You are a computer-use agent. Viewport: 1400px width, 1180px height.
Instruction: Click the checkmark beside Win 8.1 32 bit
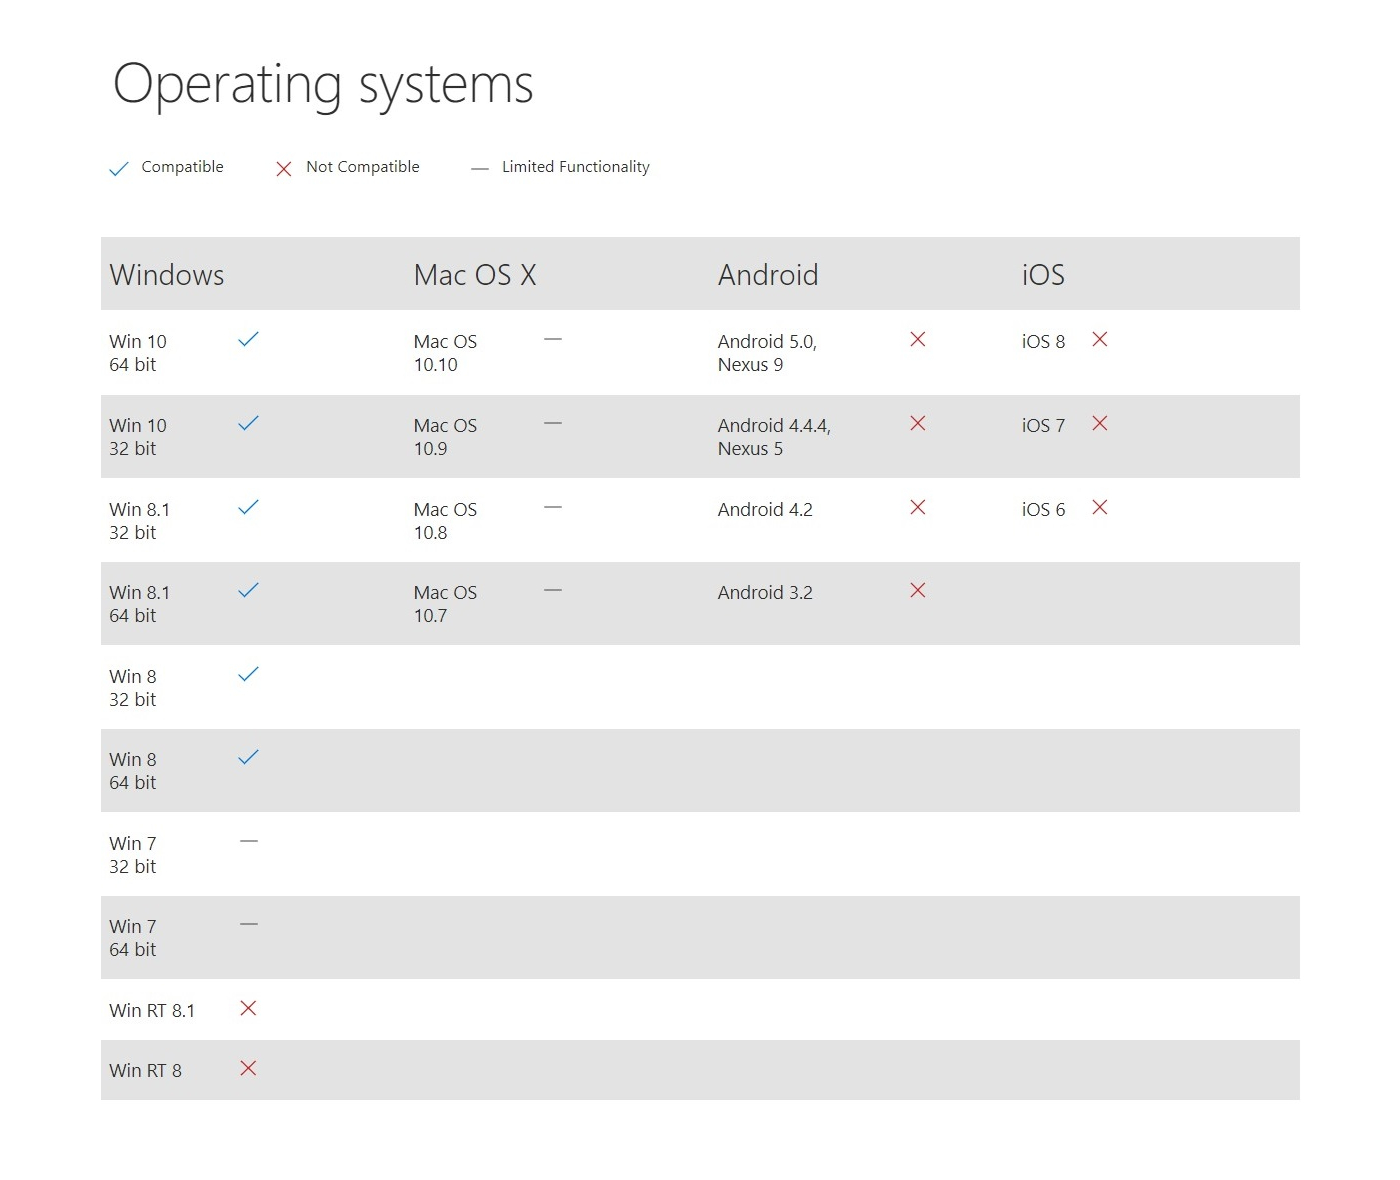coord(249,507)
